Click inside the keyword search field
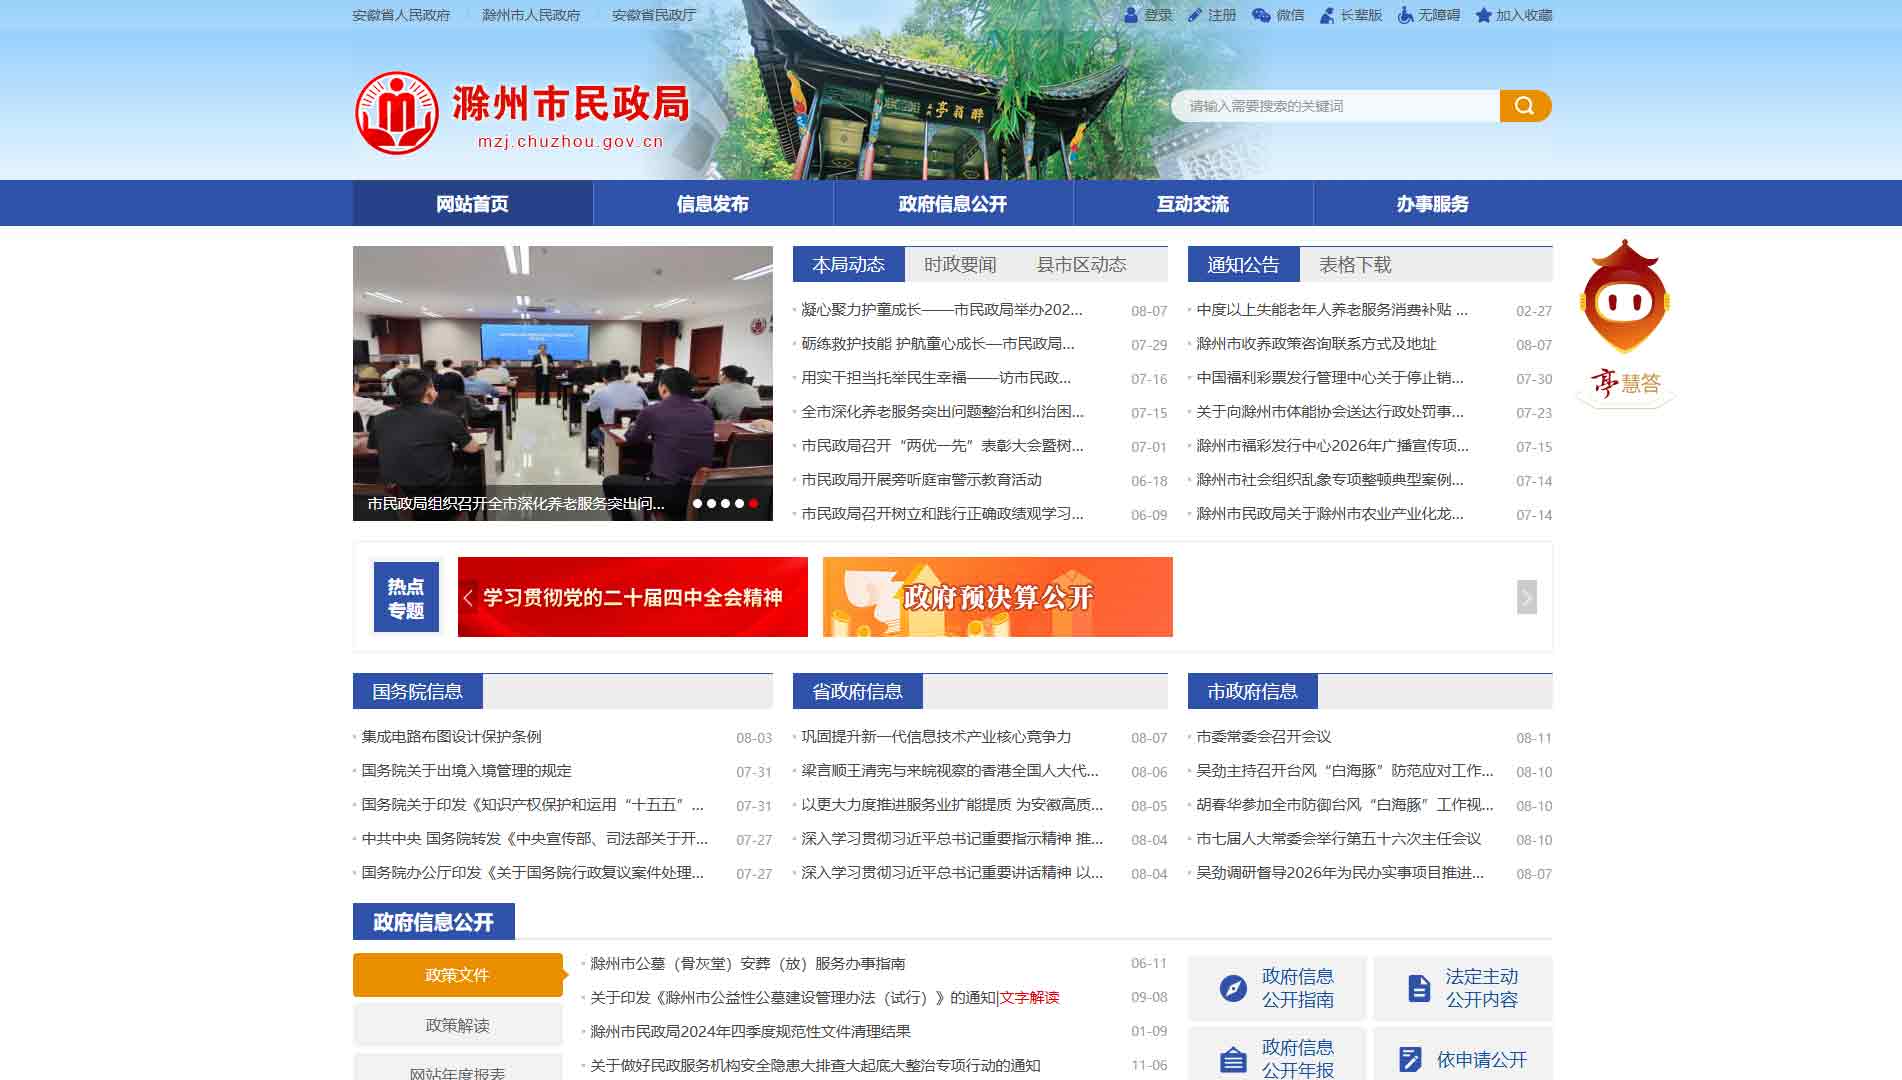1902x1080 pixels. coord(1335,106)
